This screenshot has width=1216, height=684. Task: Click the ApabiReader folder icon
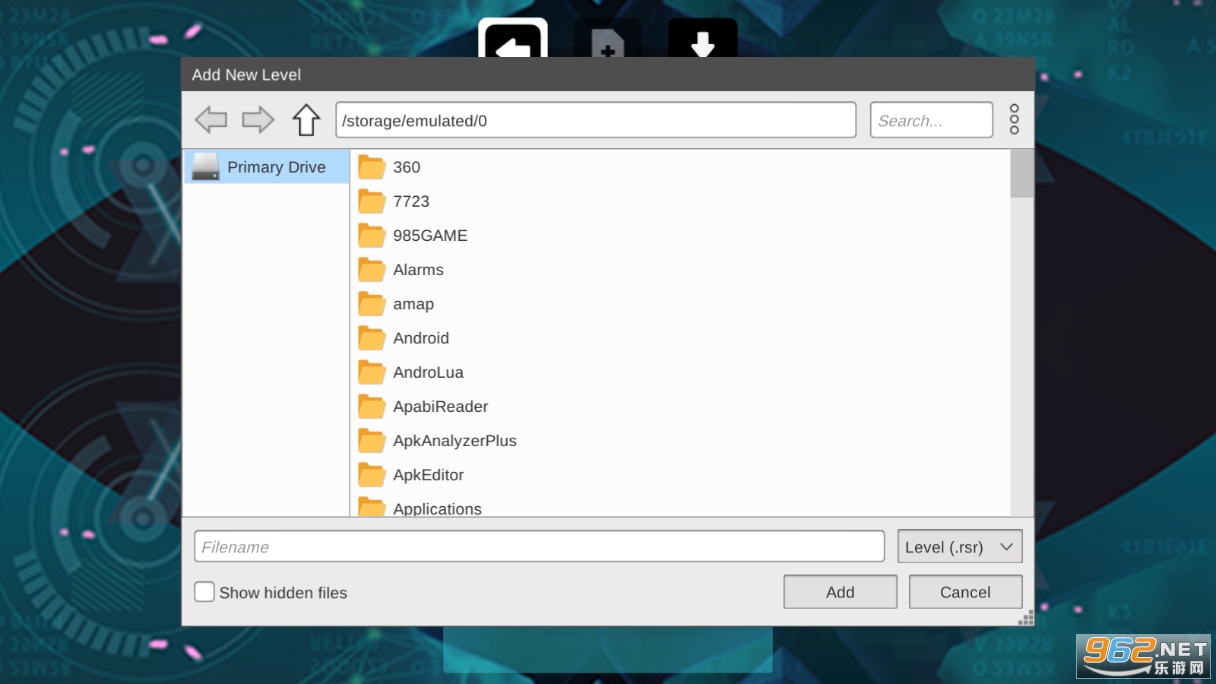[x=372, y=407]
